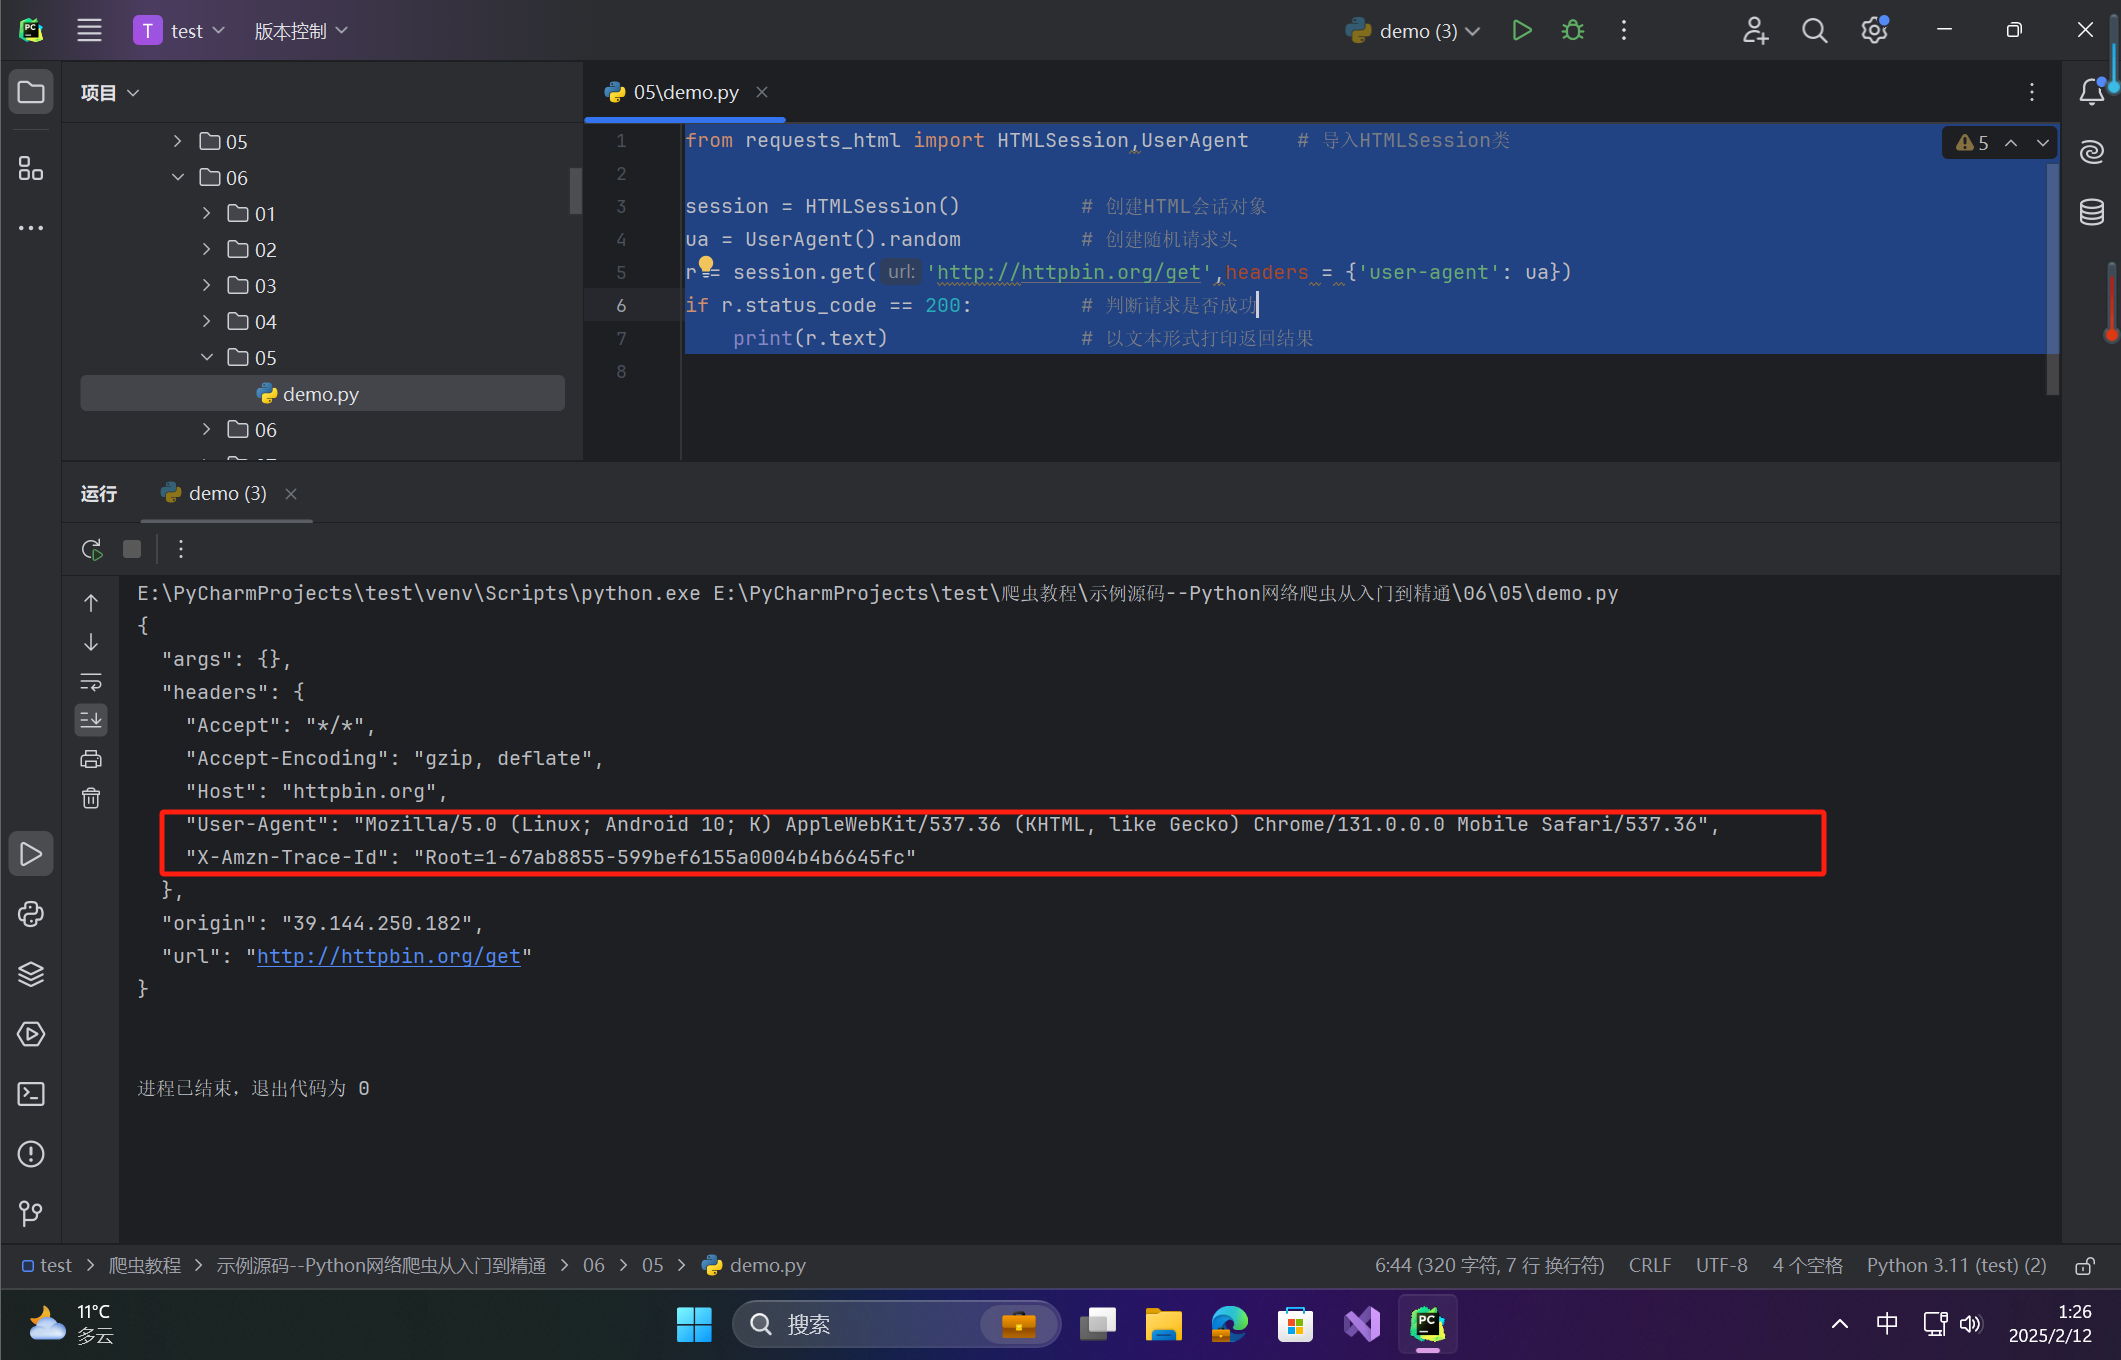This screenshot has width=2121, height=1360.
Task: Change UTF-8 file encoding
Action: coord(1722,1266)
